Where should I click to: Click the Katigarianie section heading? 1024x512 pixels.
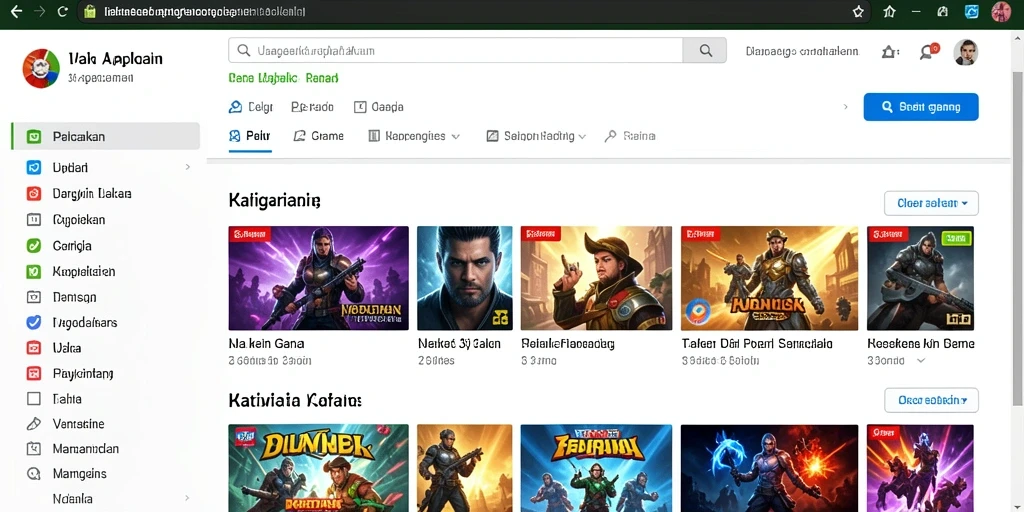tap(274, 200)
